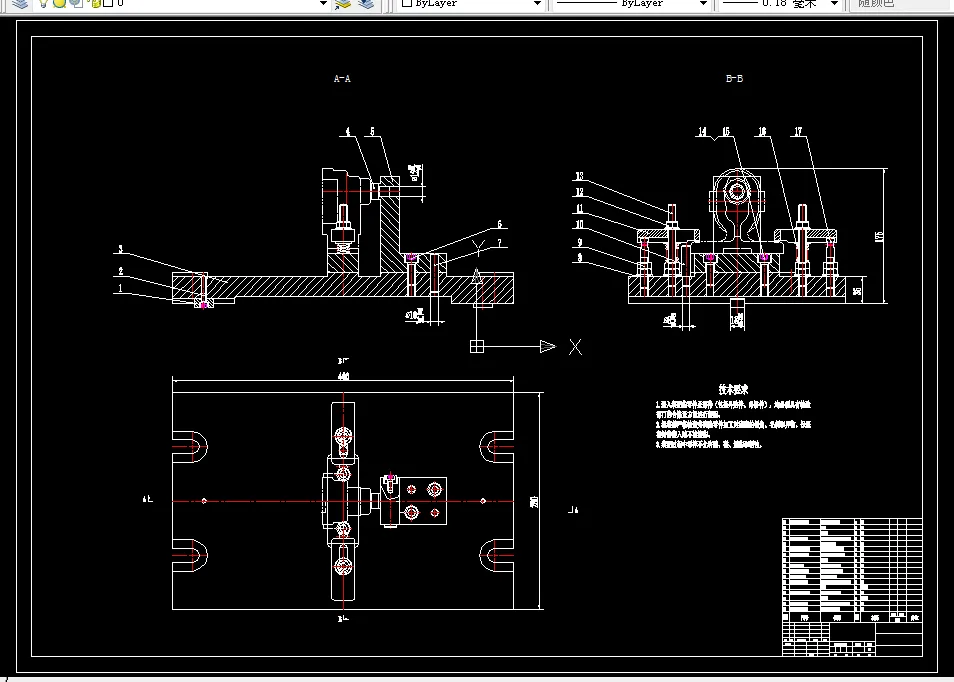Toggle the sun freeze/thaw icon for layer 0
Image resolution: width=954 pixels, height=682 pixels.
60,4
